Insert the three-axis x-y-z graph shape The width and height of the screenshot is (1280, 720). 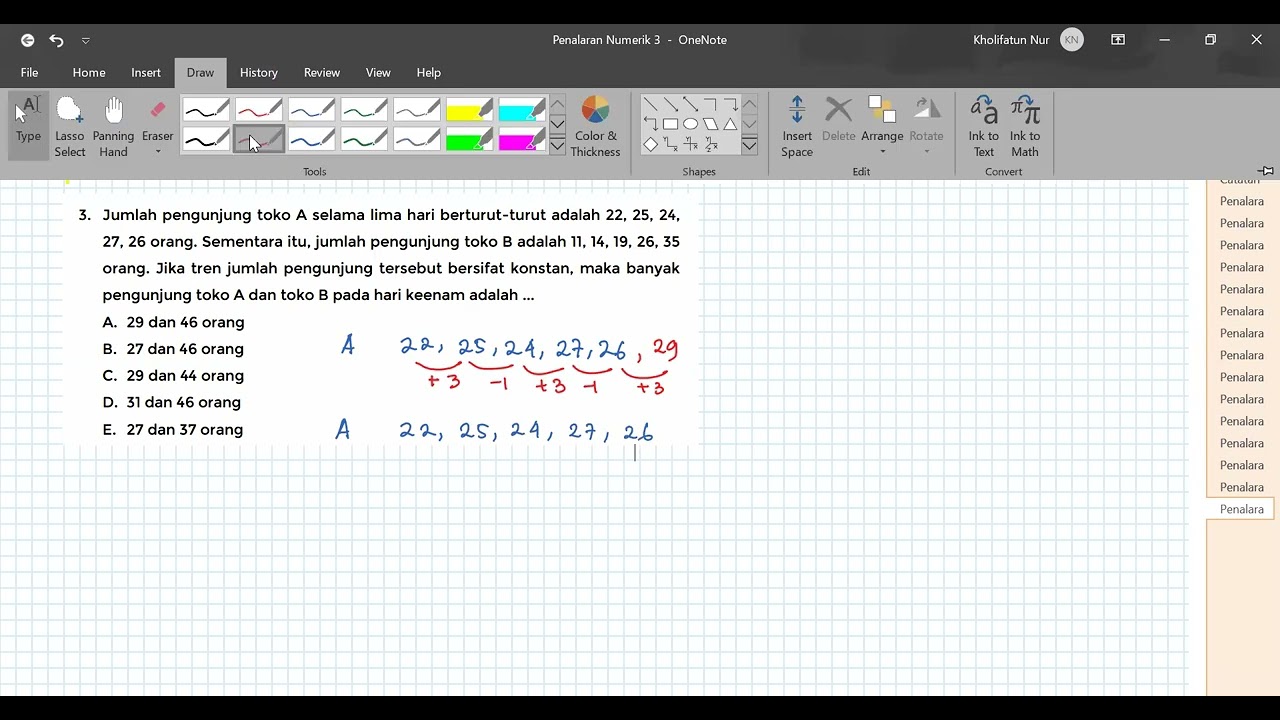(x=710, y=144)
